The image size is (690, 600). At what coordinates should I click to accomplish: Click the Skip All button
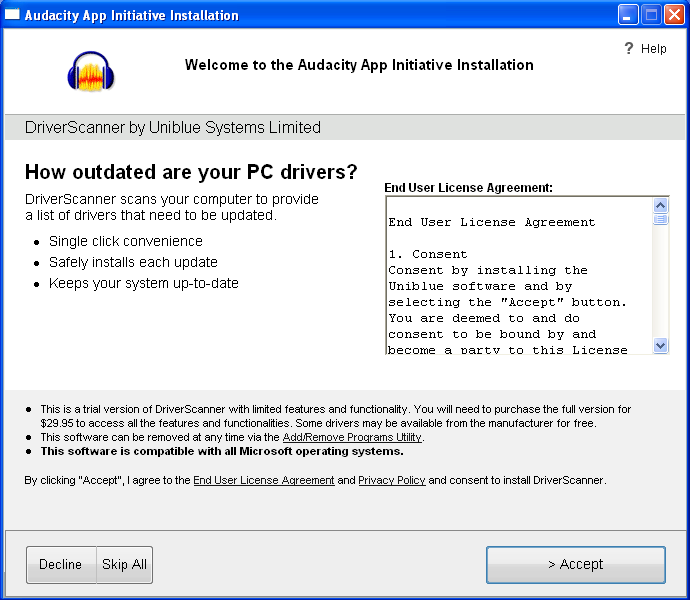[125, 565]
